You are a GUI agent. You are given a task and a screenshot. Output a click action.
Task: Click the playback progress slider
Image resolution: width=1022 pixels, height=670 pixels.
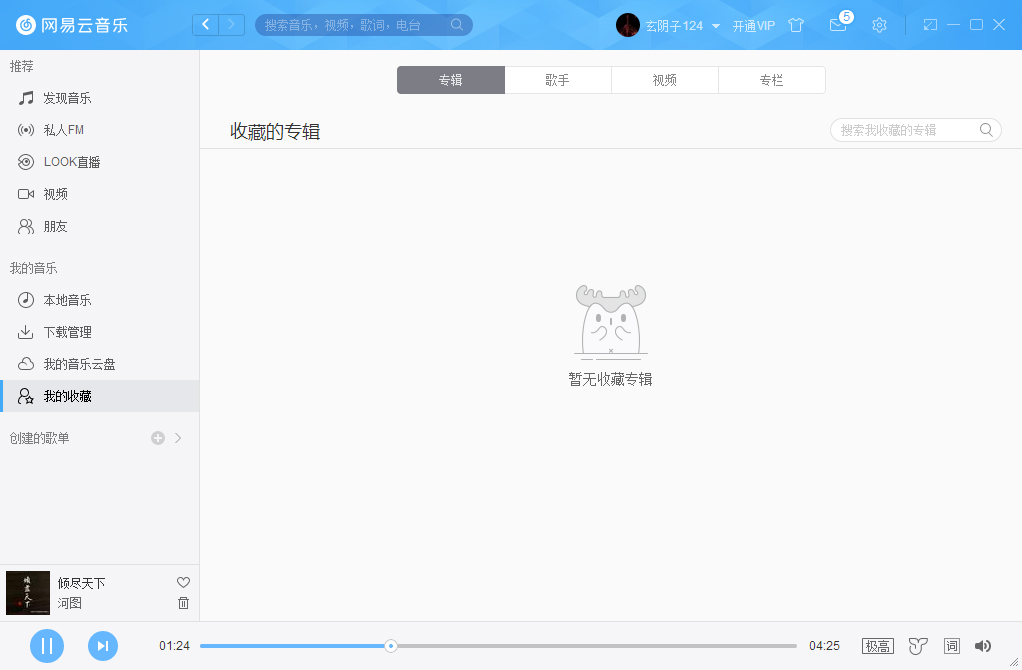coord(390,645)
